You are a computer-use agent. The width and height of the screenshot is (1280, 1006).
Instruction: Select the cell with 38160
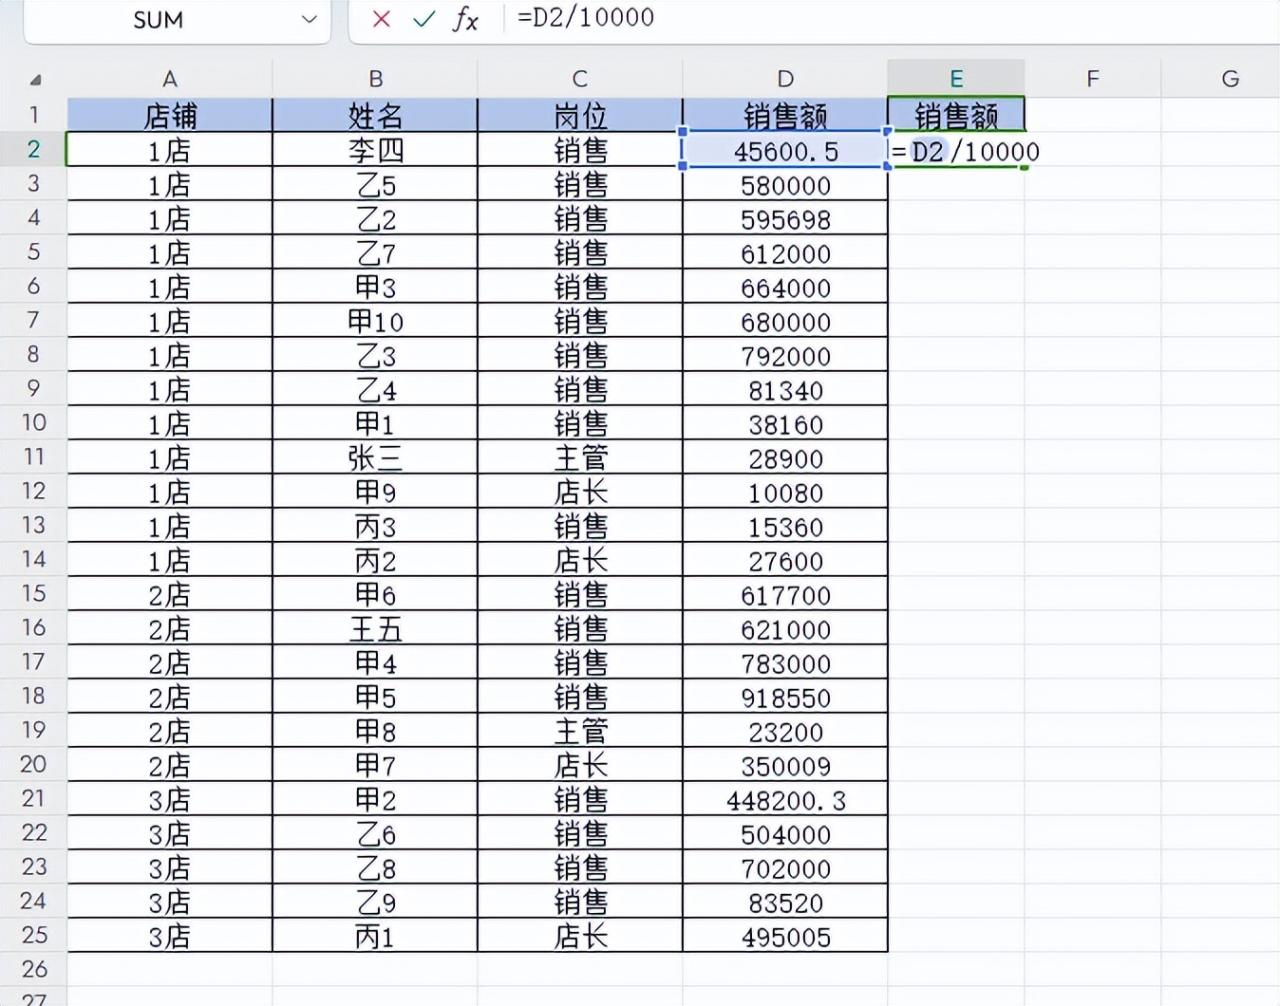click(x=785, y=424)
